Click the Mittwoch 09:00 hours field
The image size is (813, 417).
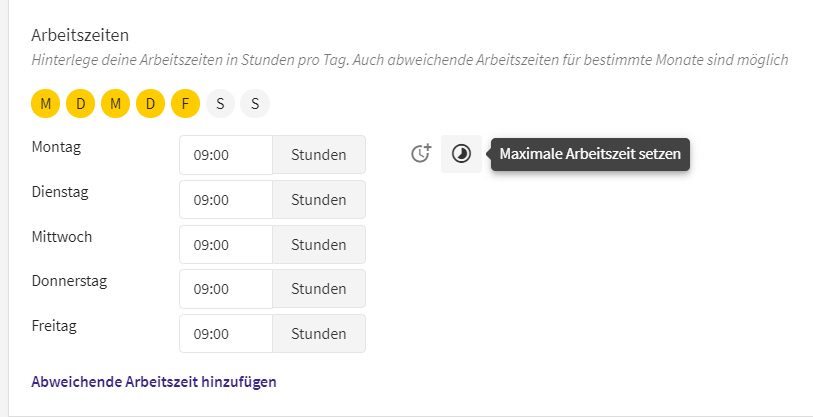(226, 244)
